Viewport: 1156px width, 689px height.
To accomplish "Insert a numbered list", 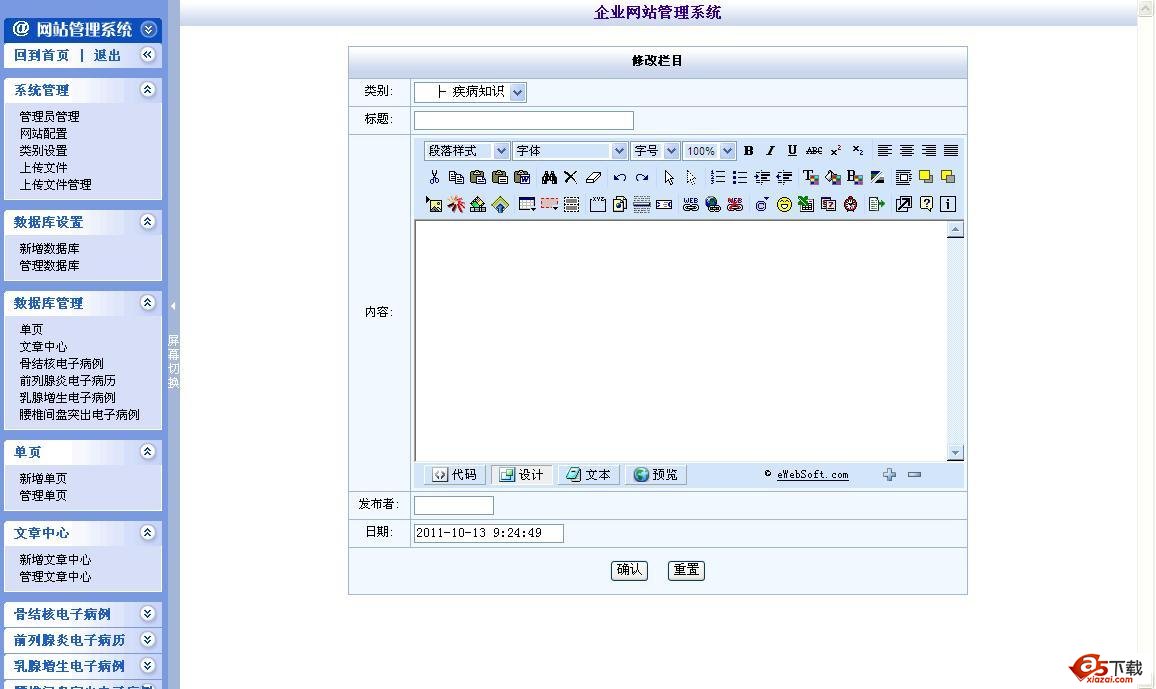I will pyautogui.click(x=717, y=177).
